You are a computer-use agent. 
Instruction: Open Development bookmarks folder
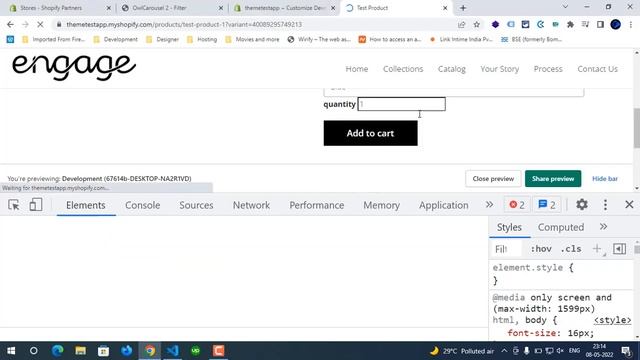[116, 39]
